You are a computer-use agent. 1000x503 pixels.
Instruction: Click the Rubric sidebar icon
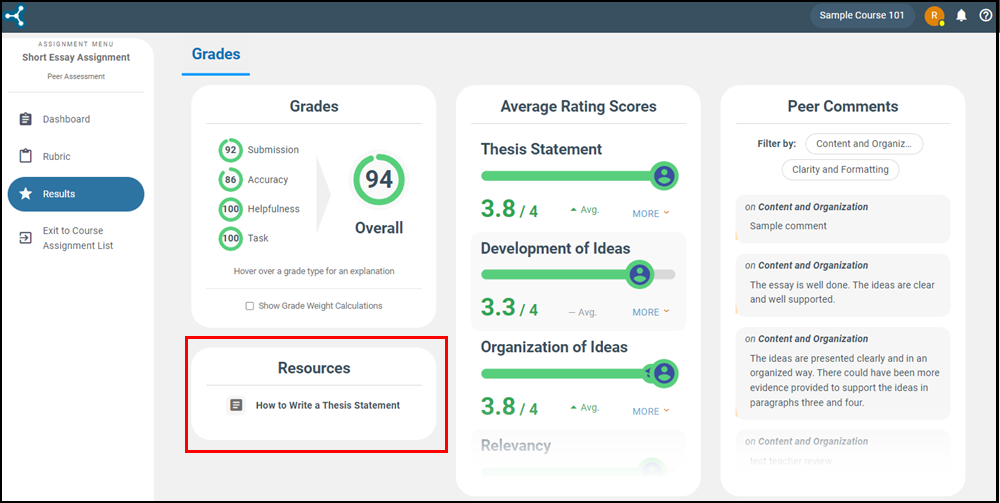(x=26, y=156)
